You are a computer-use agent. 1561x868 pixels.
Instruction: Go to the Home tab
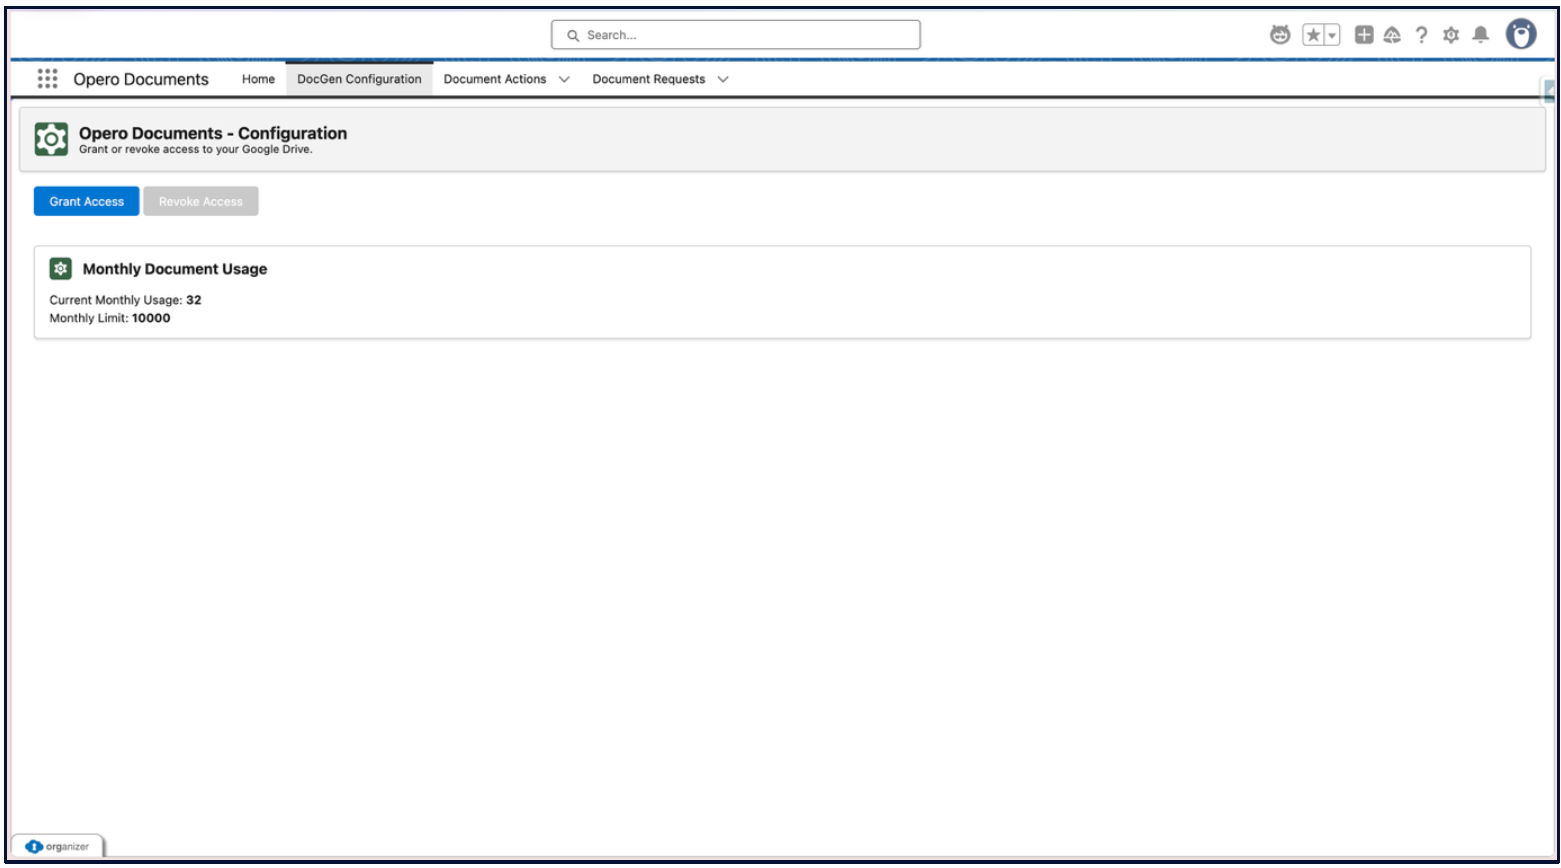click(258, 79)
